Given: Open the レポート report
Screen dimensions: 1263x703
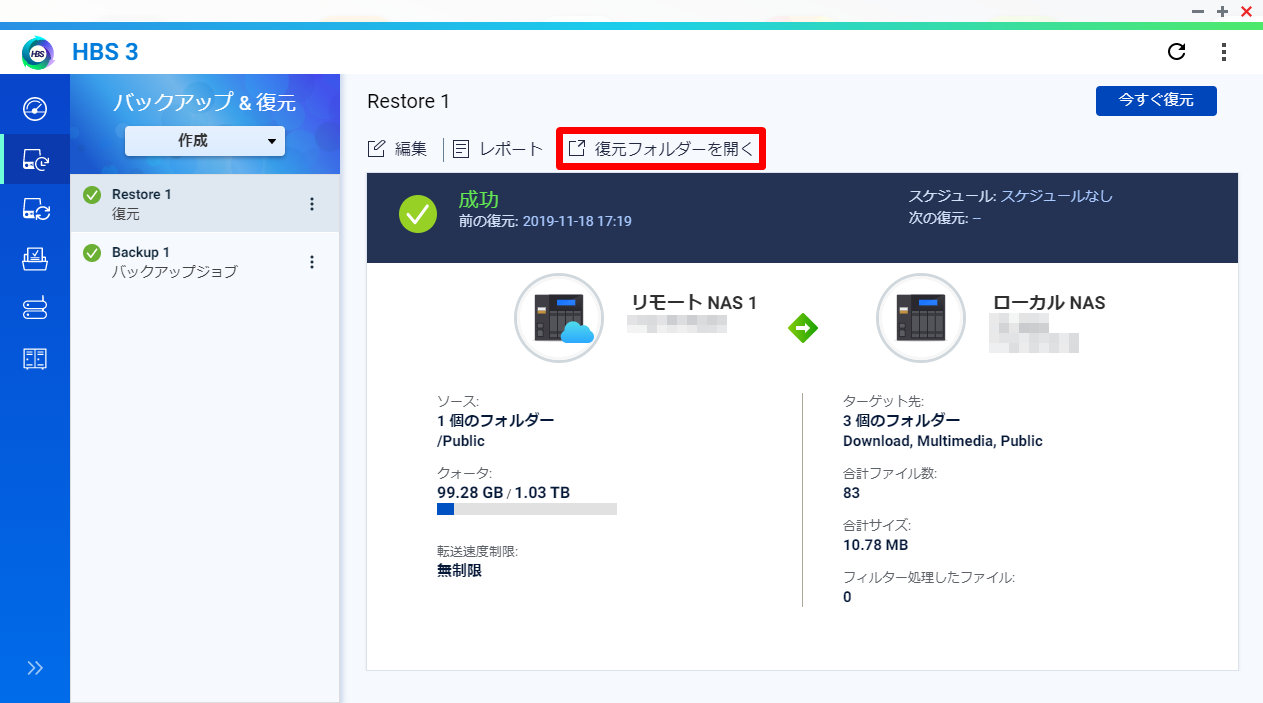Looking at the screenshot, I should [x=498, y=149].
